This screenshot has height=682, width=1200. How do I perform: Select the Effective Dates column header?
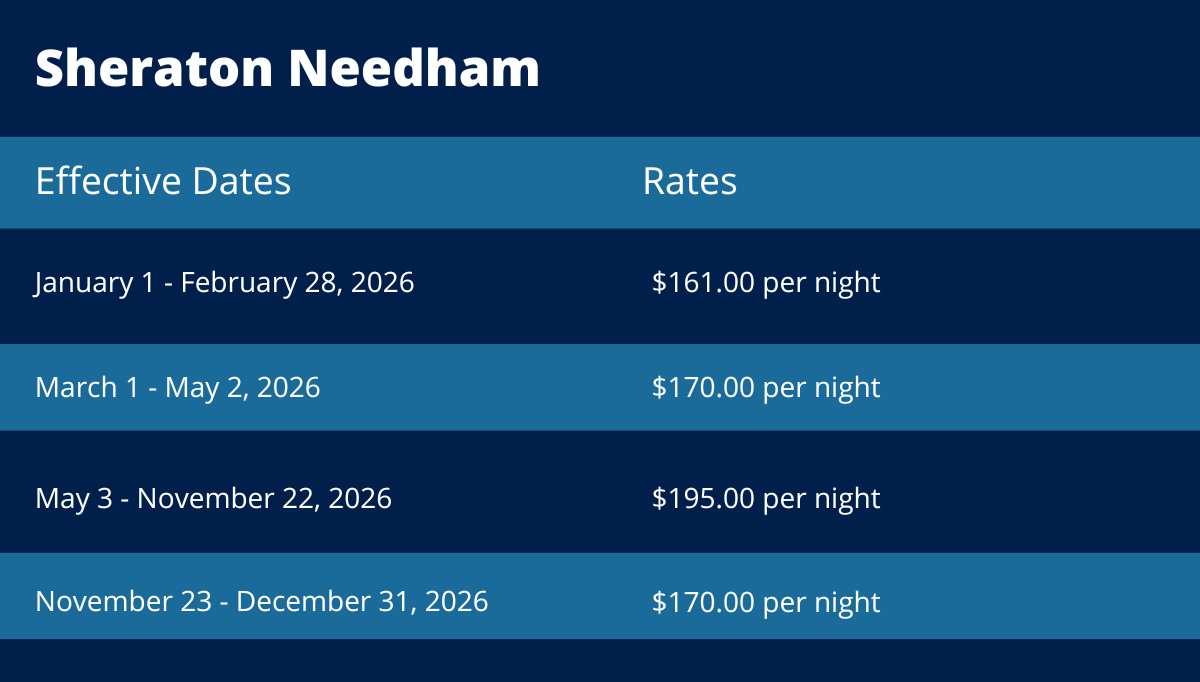click(163, 181)
